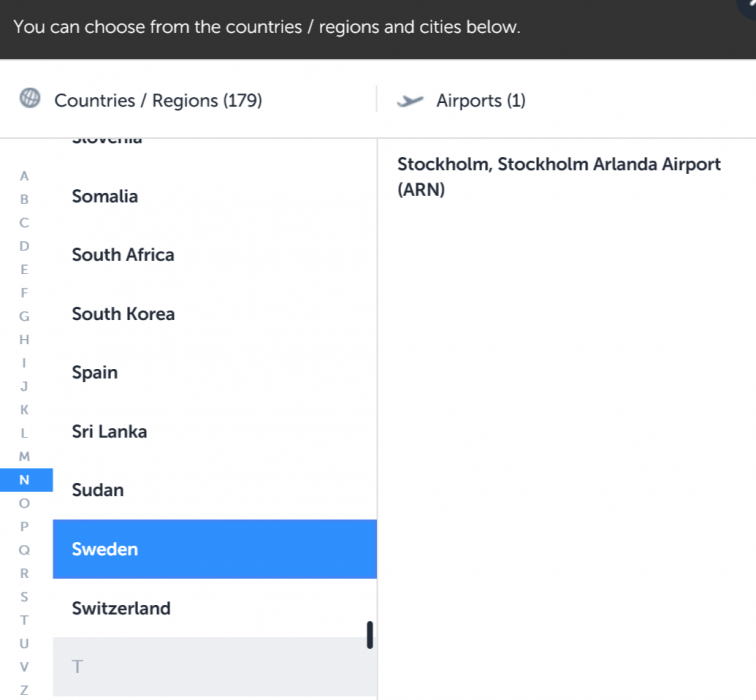The image size is (756, 700).
Task: Jump to letter S in alphabet index
Action: point(24,597)
